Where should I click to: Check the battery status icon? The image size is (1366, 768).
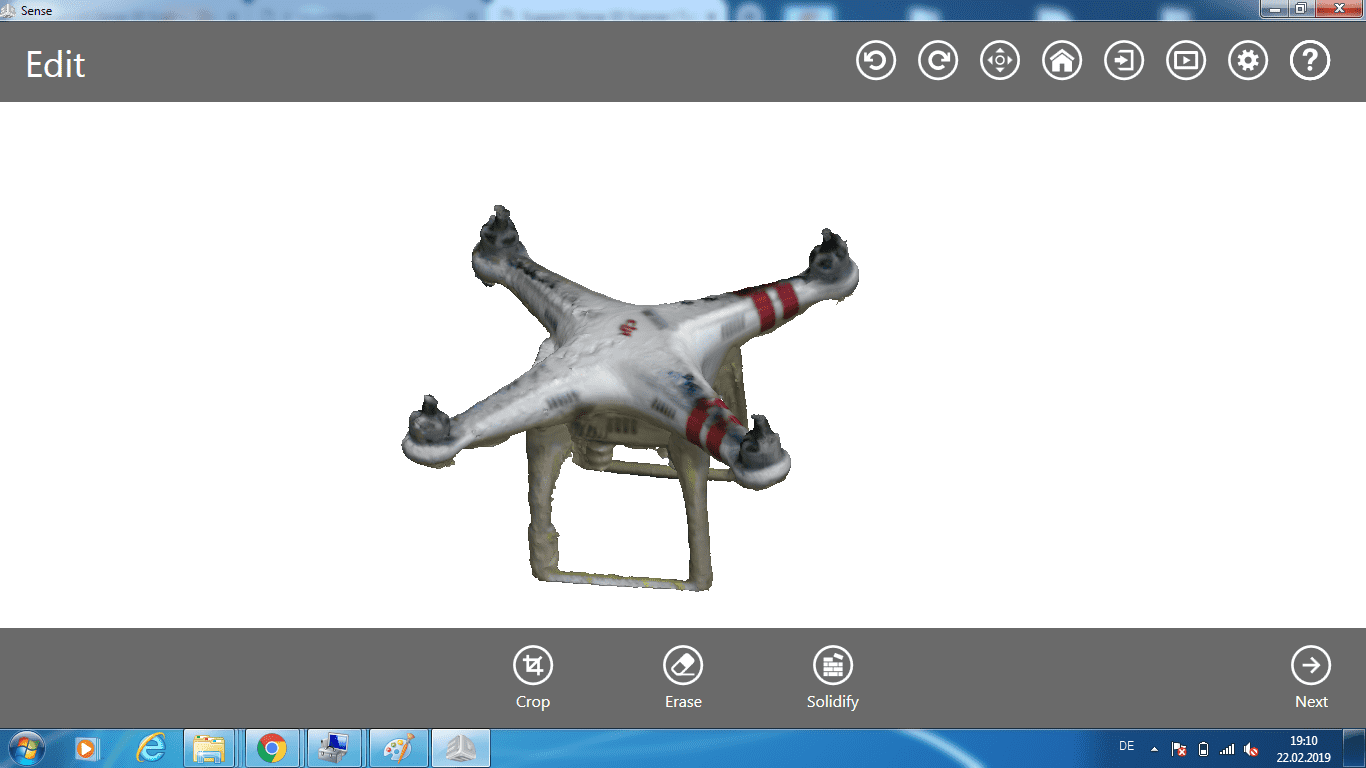pos(1203,748)
